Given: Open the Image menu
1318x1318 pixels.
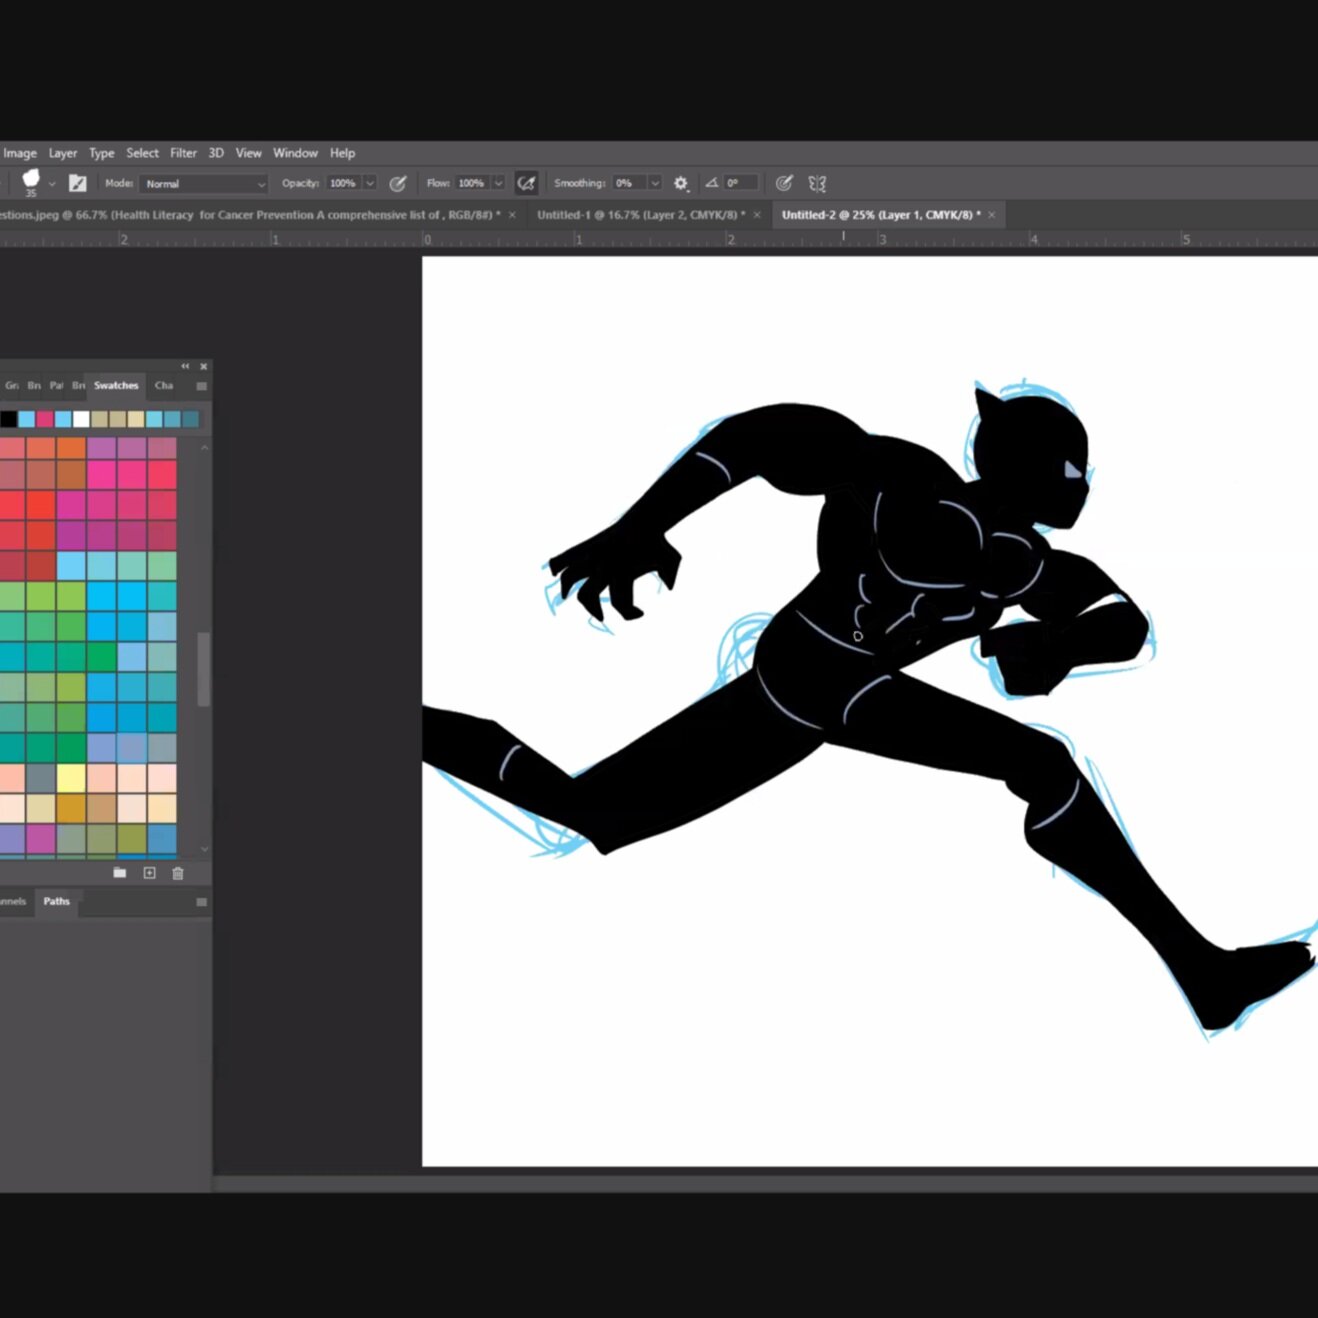Looking at the screenshot, I should (x=20, y=153).
